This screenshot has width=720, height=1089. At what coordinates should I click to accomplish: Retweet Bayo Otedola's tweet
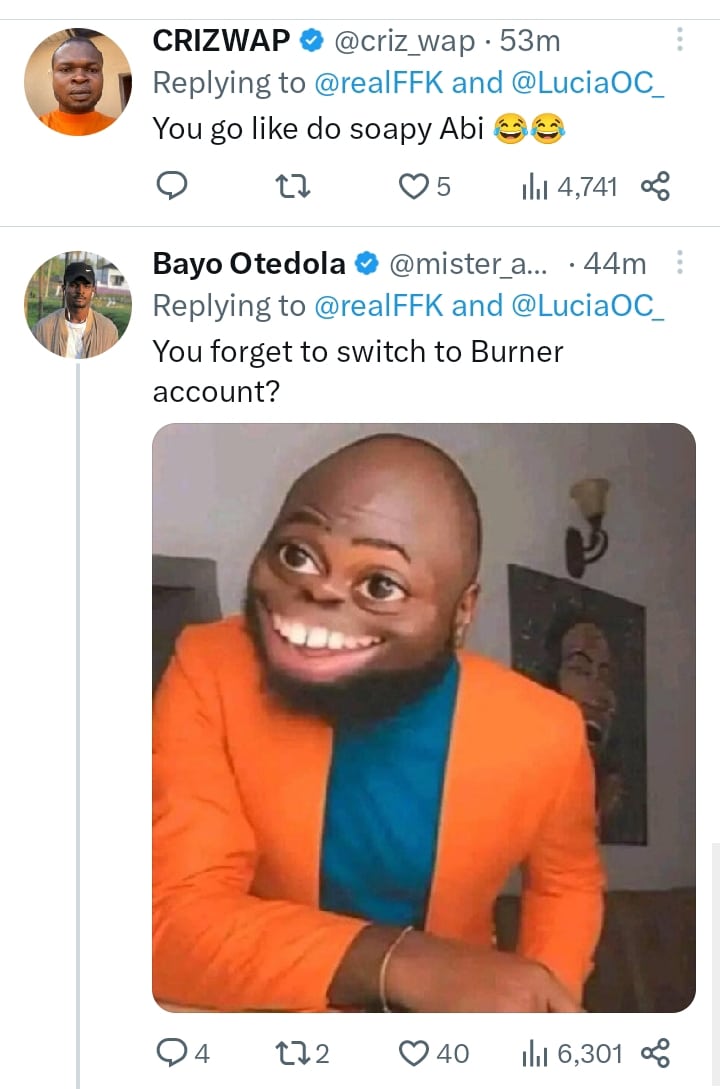click(293, 1053)
